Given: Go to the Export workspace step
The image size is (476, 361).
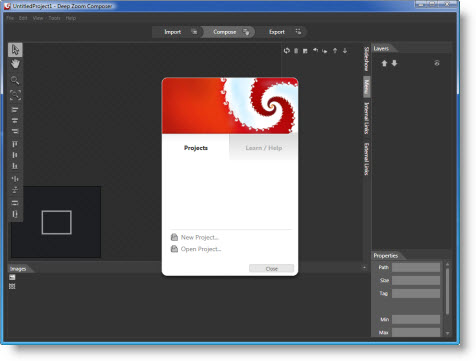Looking at the screenshot, I should point(282,32).
